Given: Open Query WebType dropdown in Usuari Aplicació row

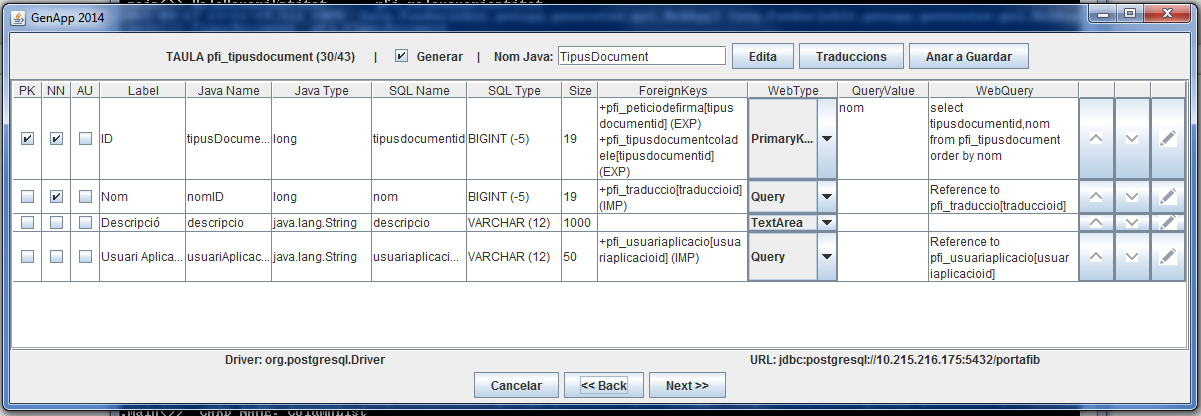Looking at the screenshot, I should point(826,257).
